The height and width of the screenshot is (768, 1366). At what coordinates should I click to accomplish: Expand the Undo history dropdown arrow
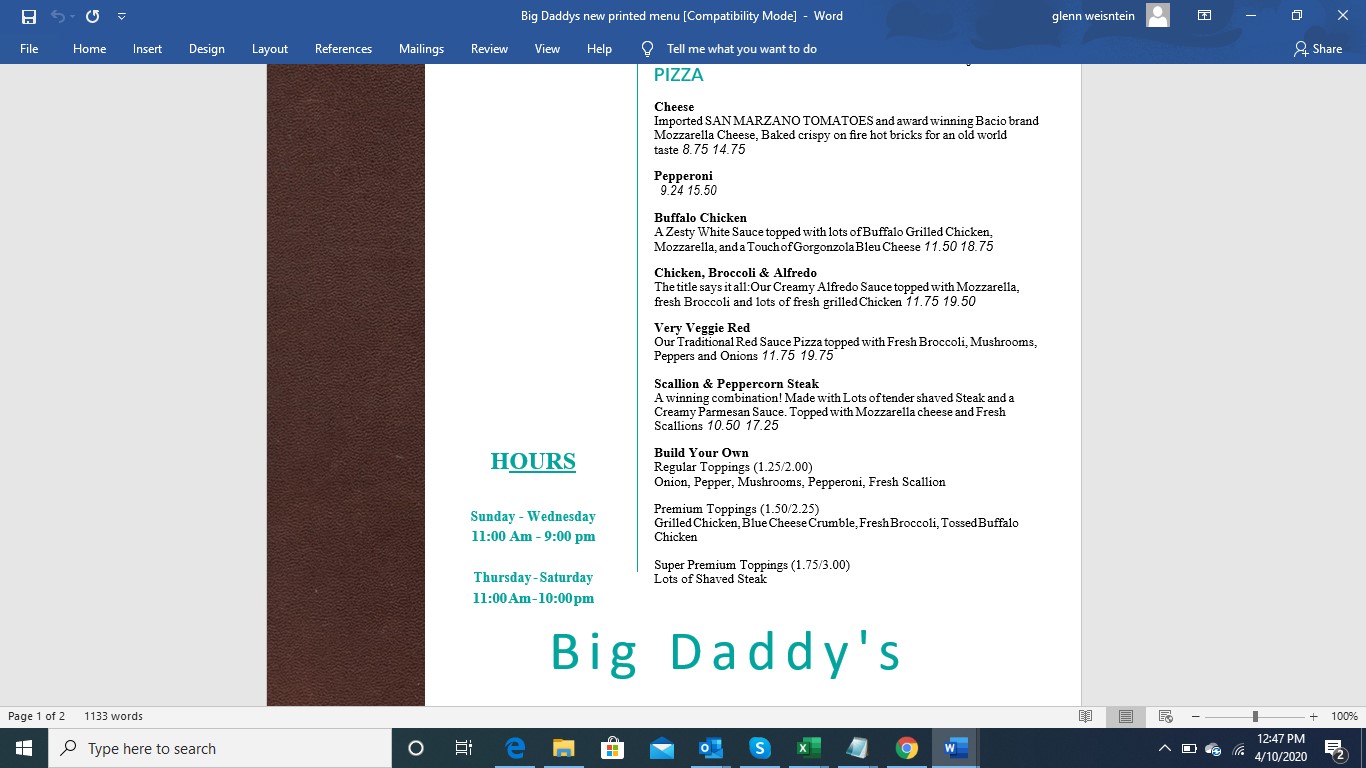(72, 16)
